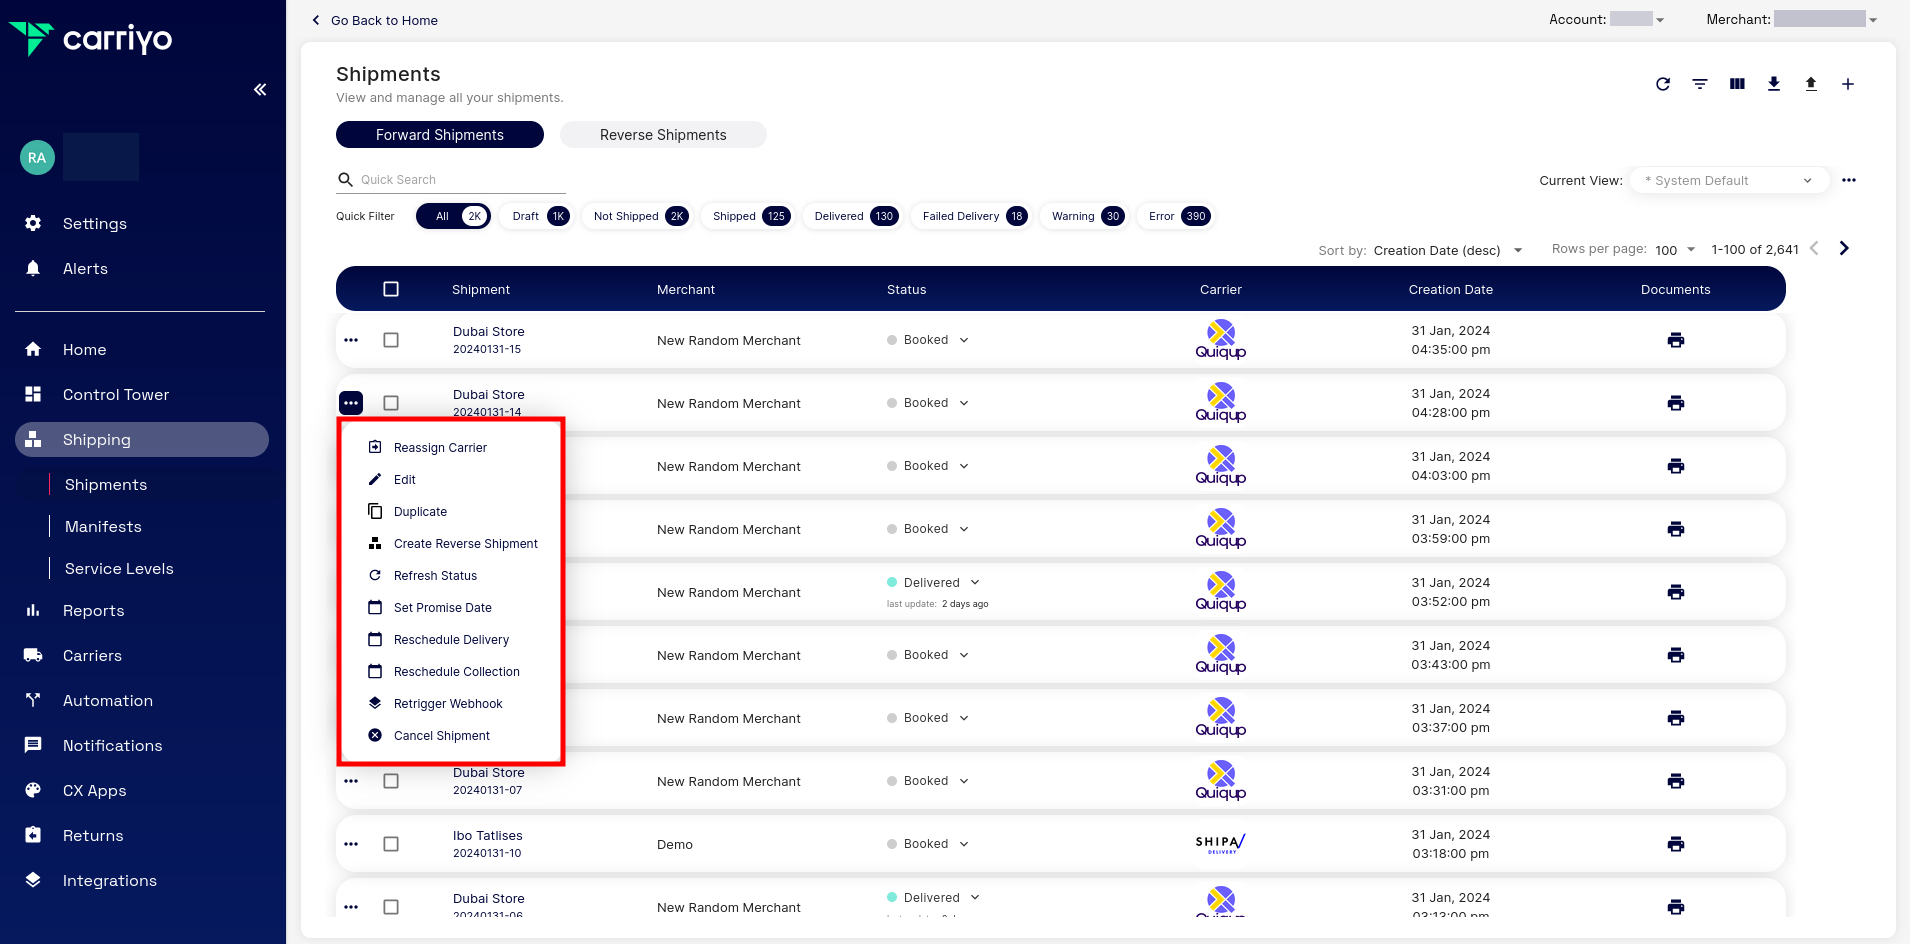This screenshot has width=1910, height=944.
Task: Toggle the All quick filter chip
Action: coord(454,216)
